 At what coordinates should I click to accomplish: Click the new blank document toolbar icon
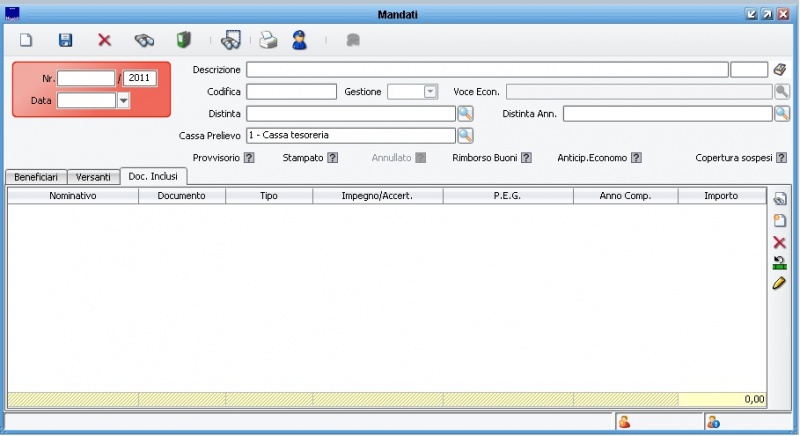click(x=27, y=40)
